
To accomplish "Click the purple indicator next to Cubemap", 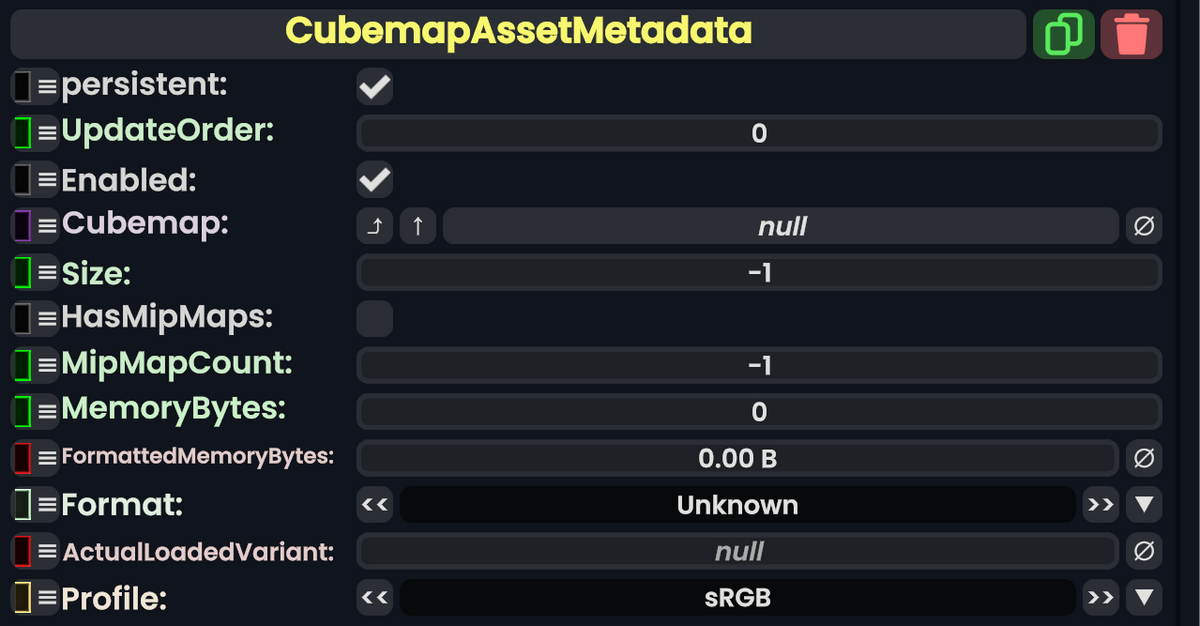I will tap(21, 225).
